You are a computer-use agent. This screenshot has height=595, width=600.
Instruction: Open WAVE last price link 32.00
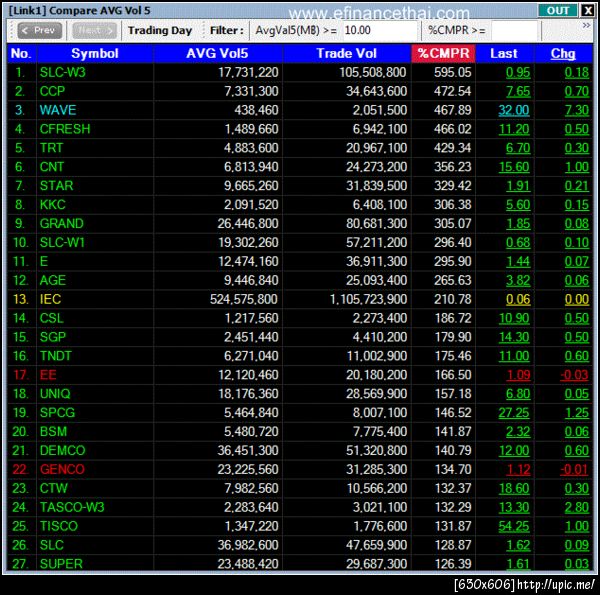point(514,110)
